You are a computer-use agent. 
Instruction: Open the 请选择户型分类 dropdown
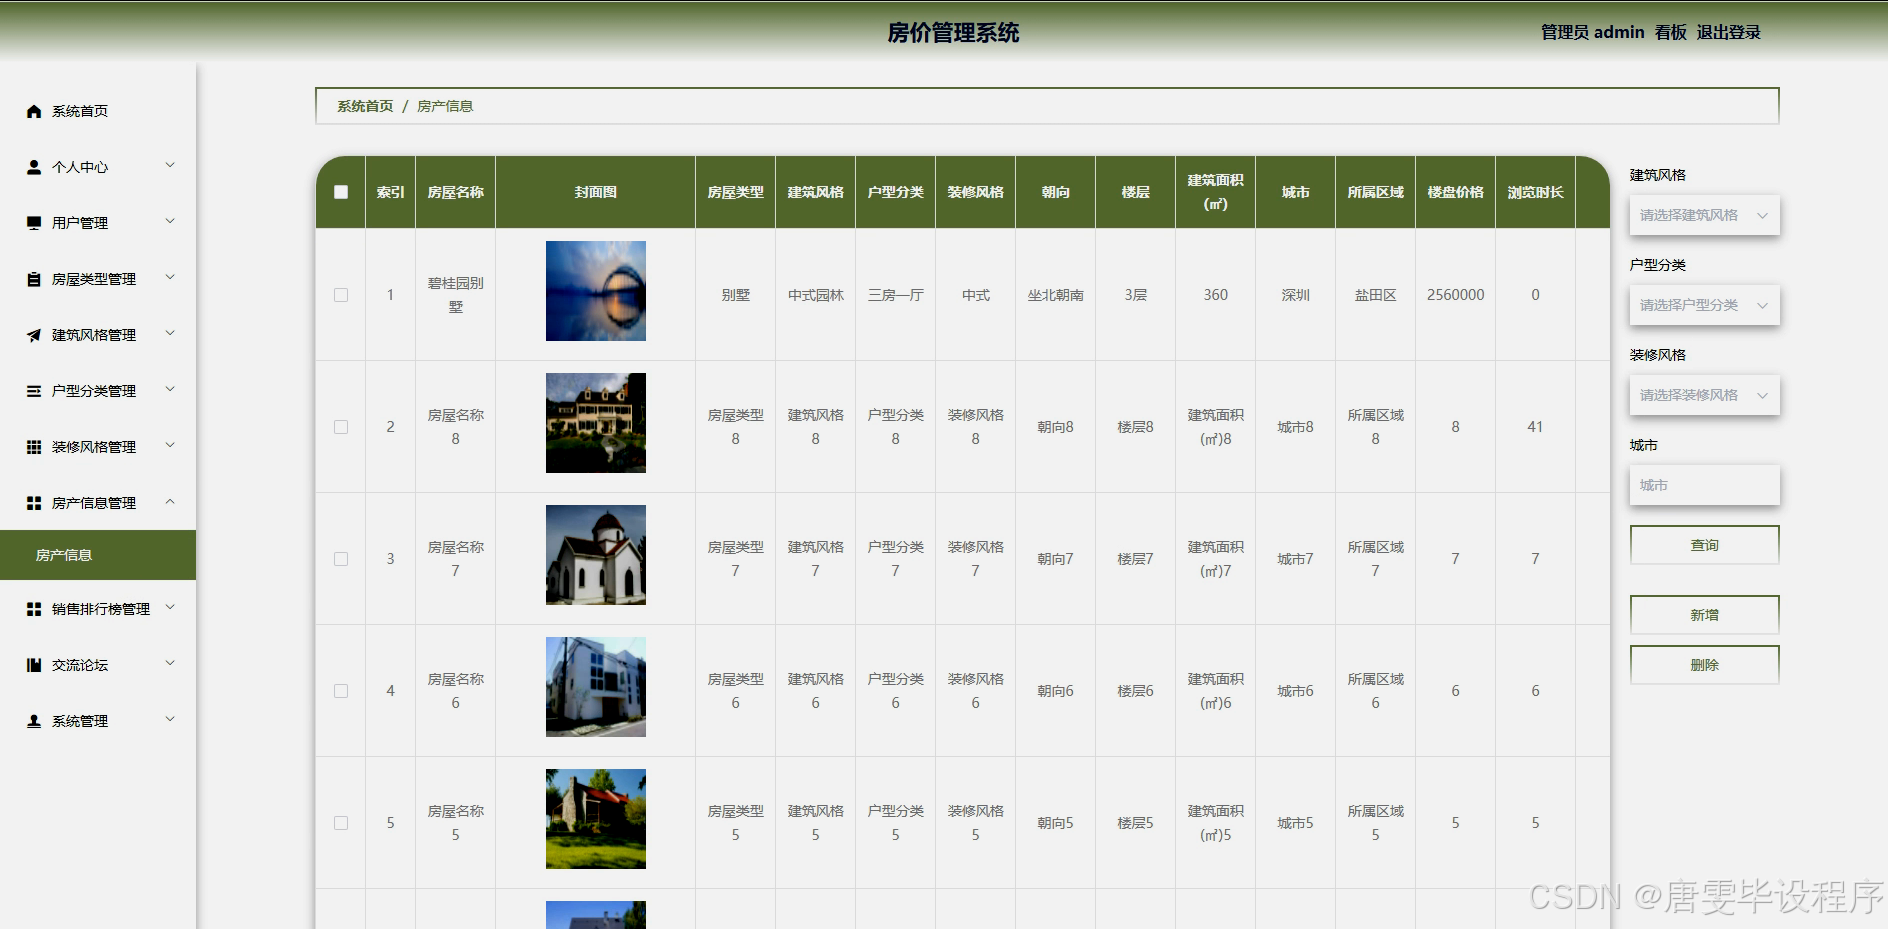[1704, 305]
